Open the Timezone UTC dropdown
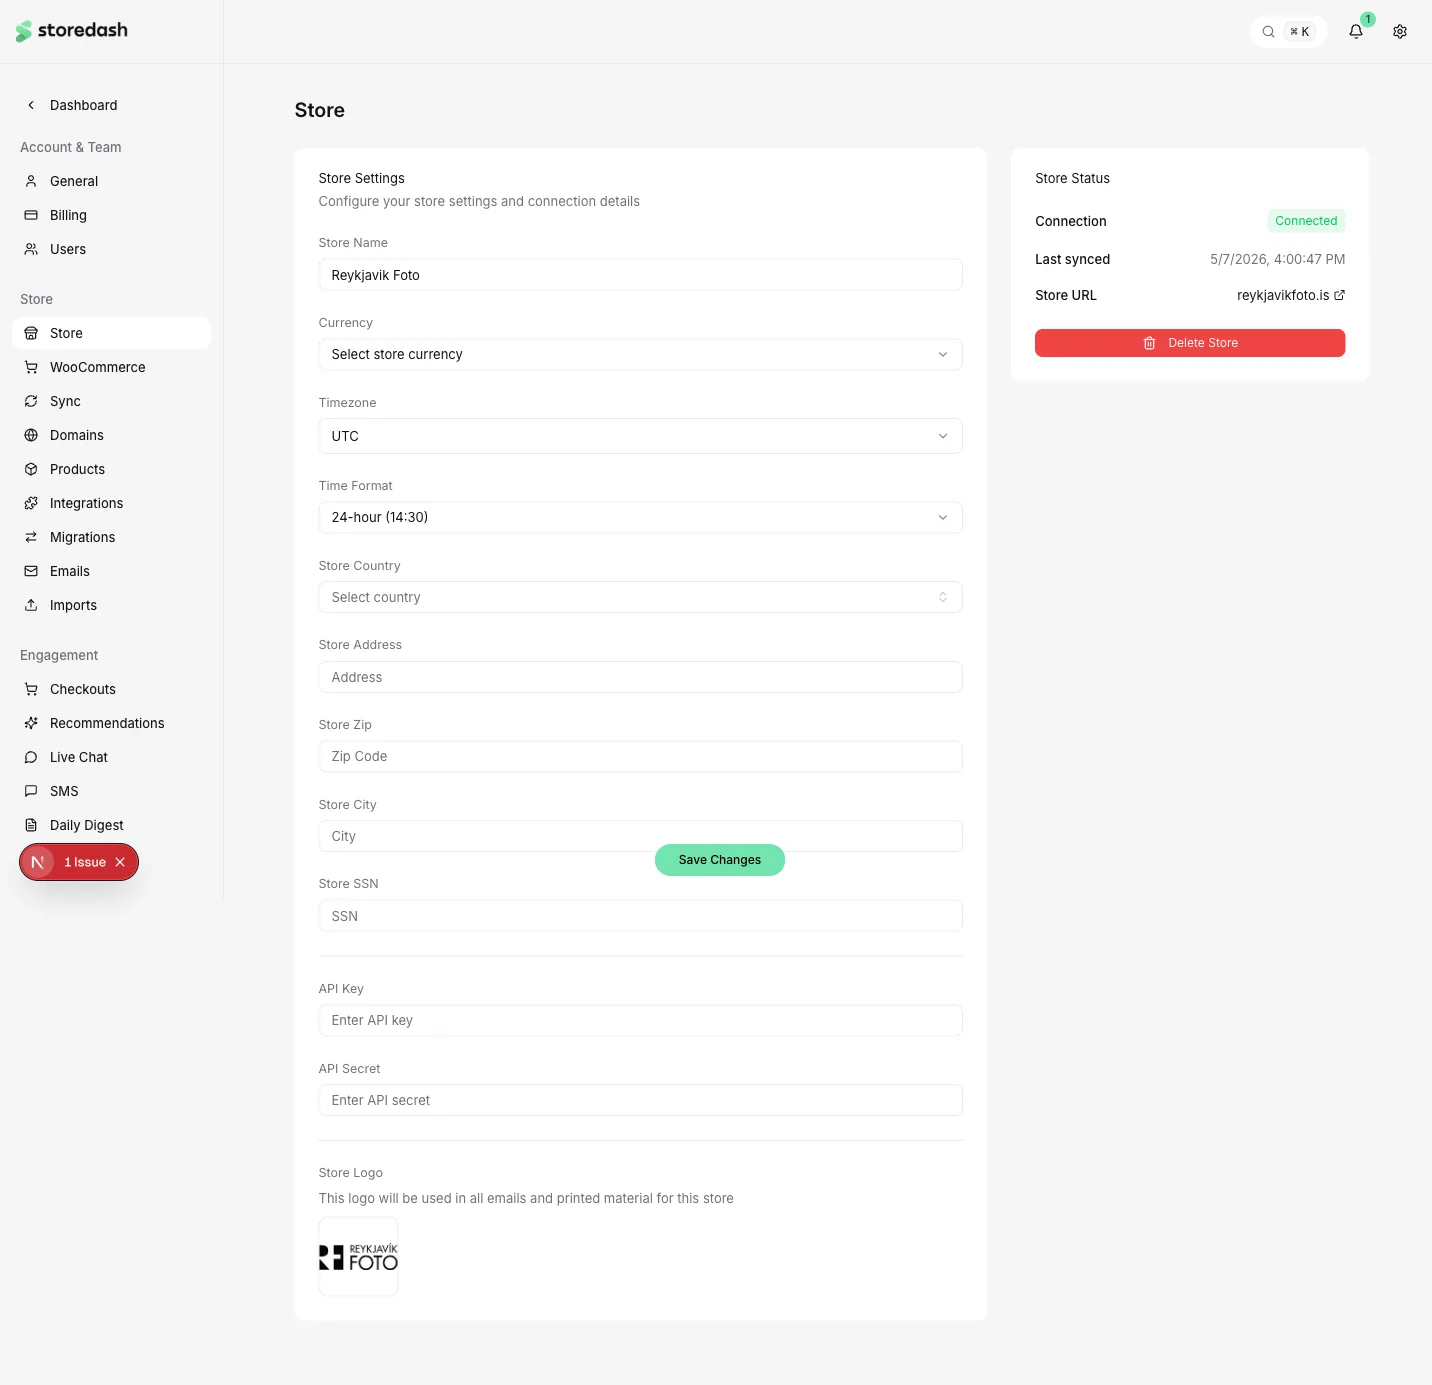Image resolution: width=1432 pixels, height=1385 pixels. click(x=640, y=436)
